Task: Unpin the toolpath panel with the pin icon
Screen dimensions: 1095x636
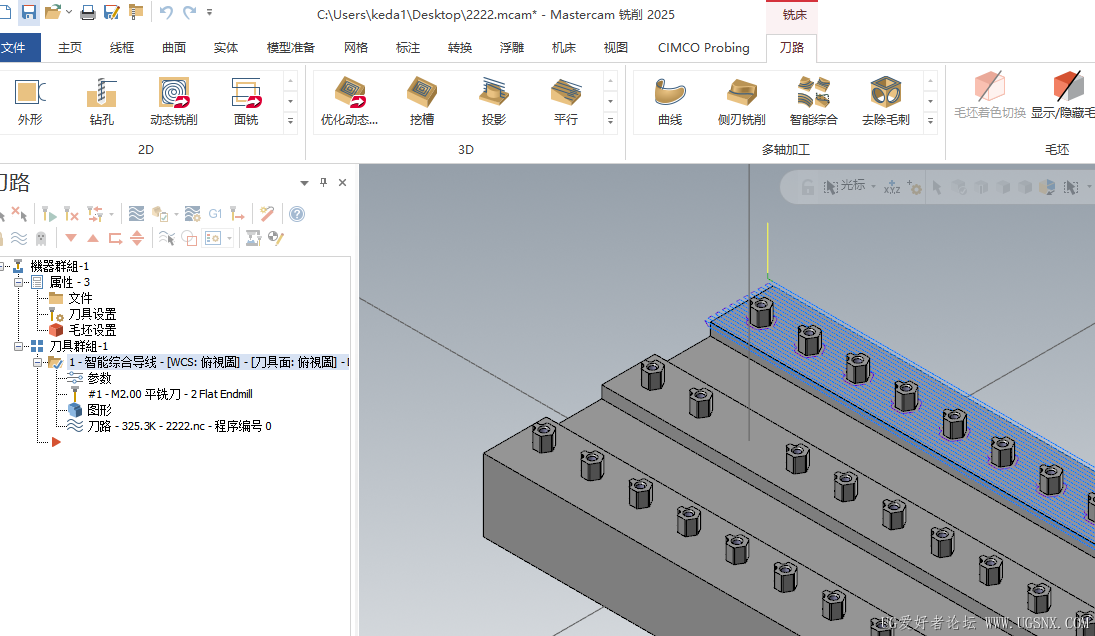Action: (325, 183)
